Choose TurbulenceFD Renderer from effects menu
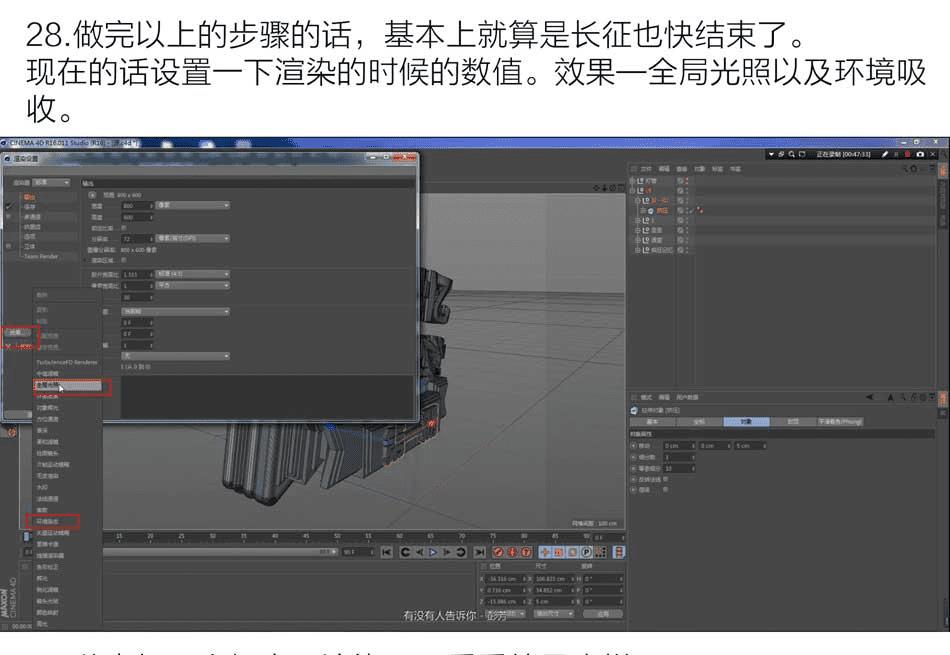The width and height of the screenshot is (950, 655). pos(67,362)
